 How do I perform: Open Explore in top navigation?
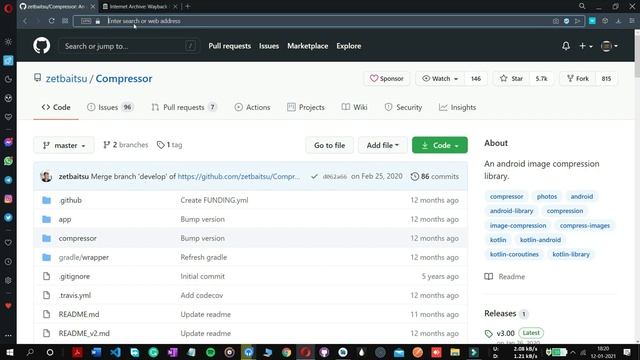pos(349,46)
